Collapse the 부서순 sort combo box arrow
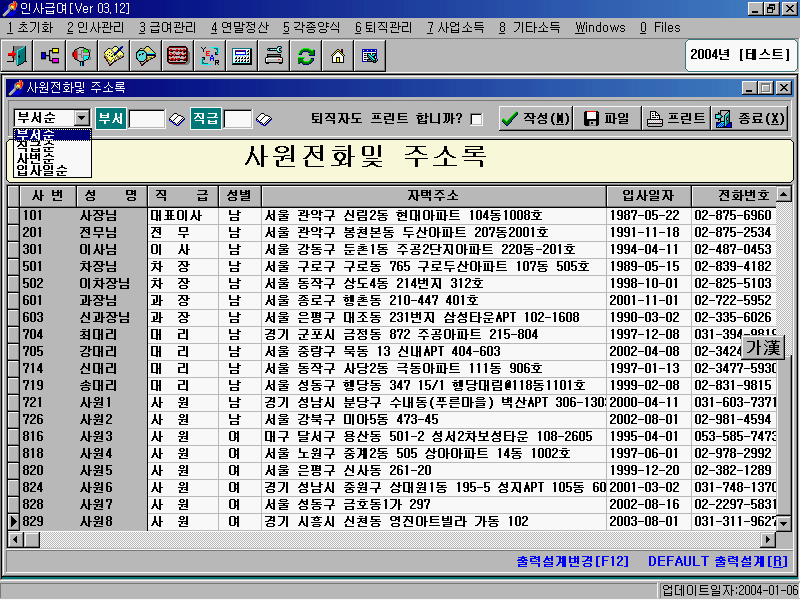 (x=82, y=118)
